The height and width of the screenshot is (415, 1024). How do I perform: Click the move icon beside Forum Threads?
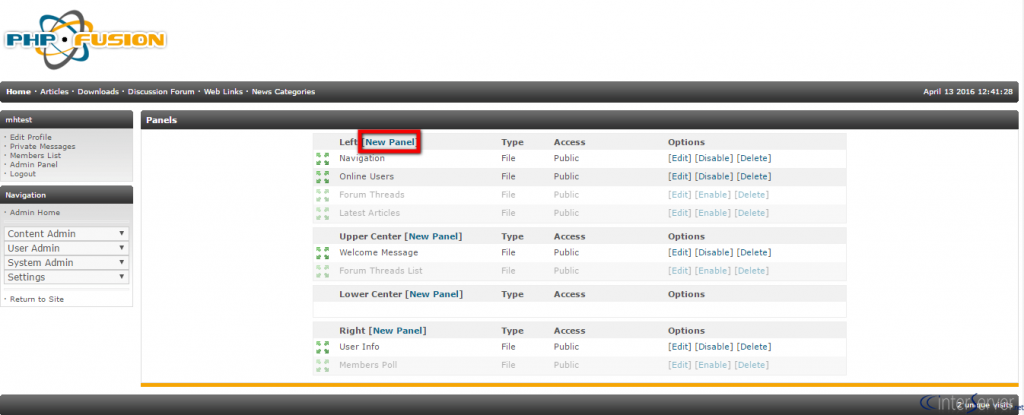[x=322, y=195]
